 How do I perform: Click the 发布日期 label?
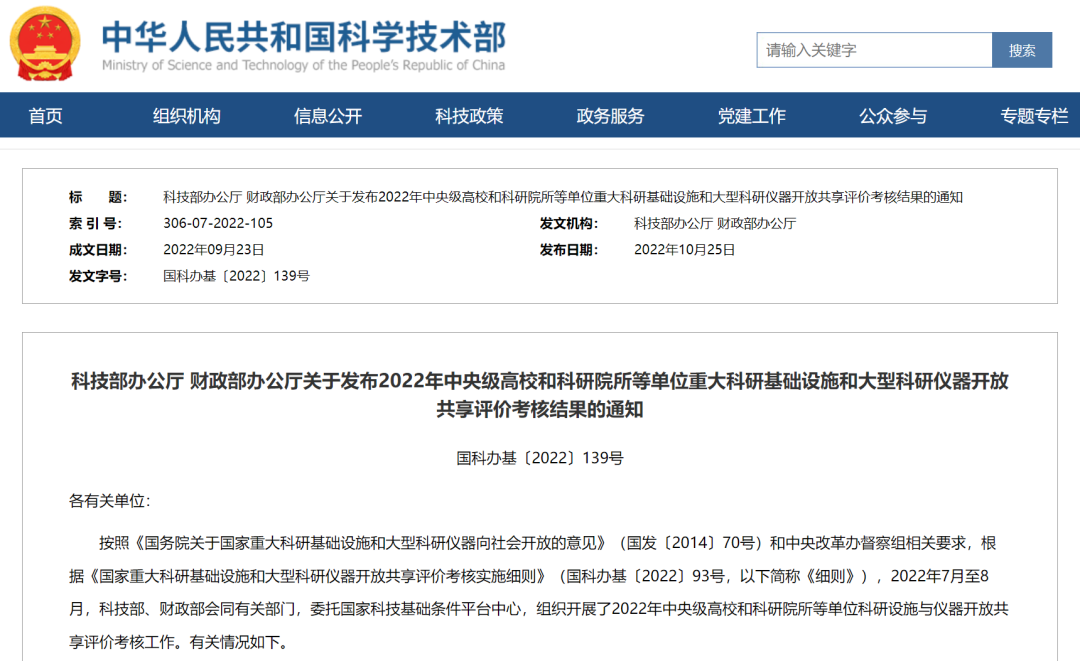pyautogui.click(x=569, y=250)
